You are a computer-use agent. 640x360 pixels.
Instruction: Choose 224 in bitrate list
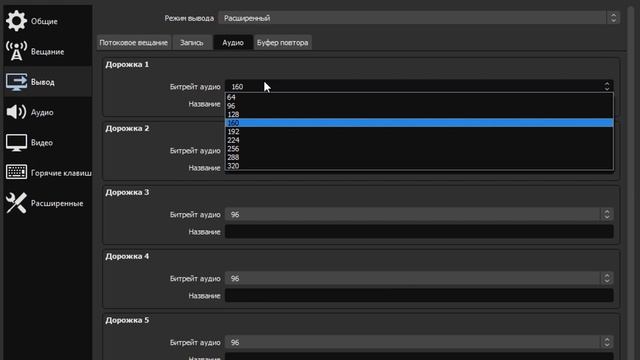coord(419,140)
